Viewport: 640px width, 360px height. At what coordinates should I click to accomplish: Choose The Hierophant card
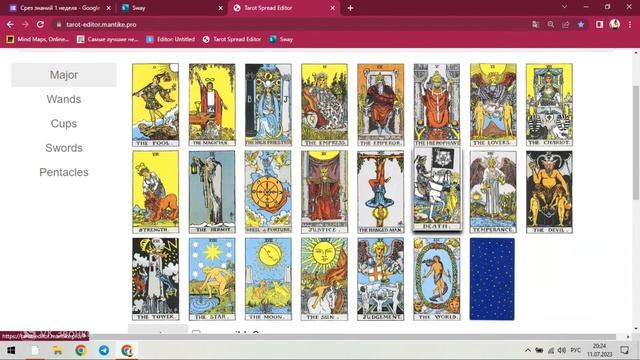click(x=437, y=105)
